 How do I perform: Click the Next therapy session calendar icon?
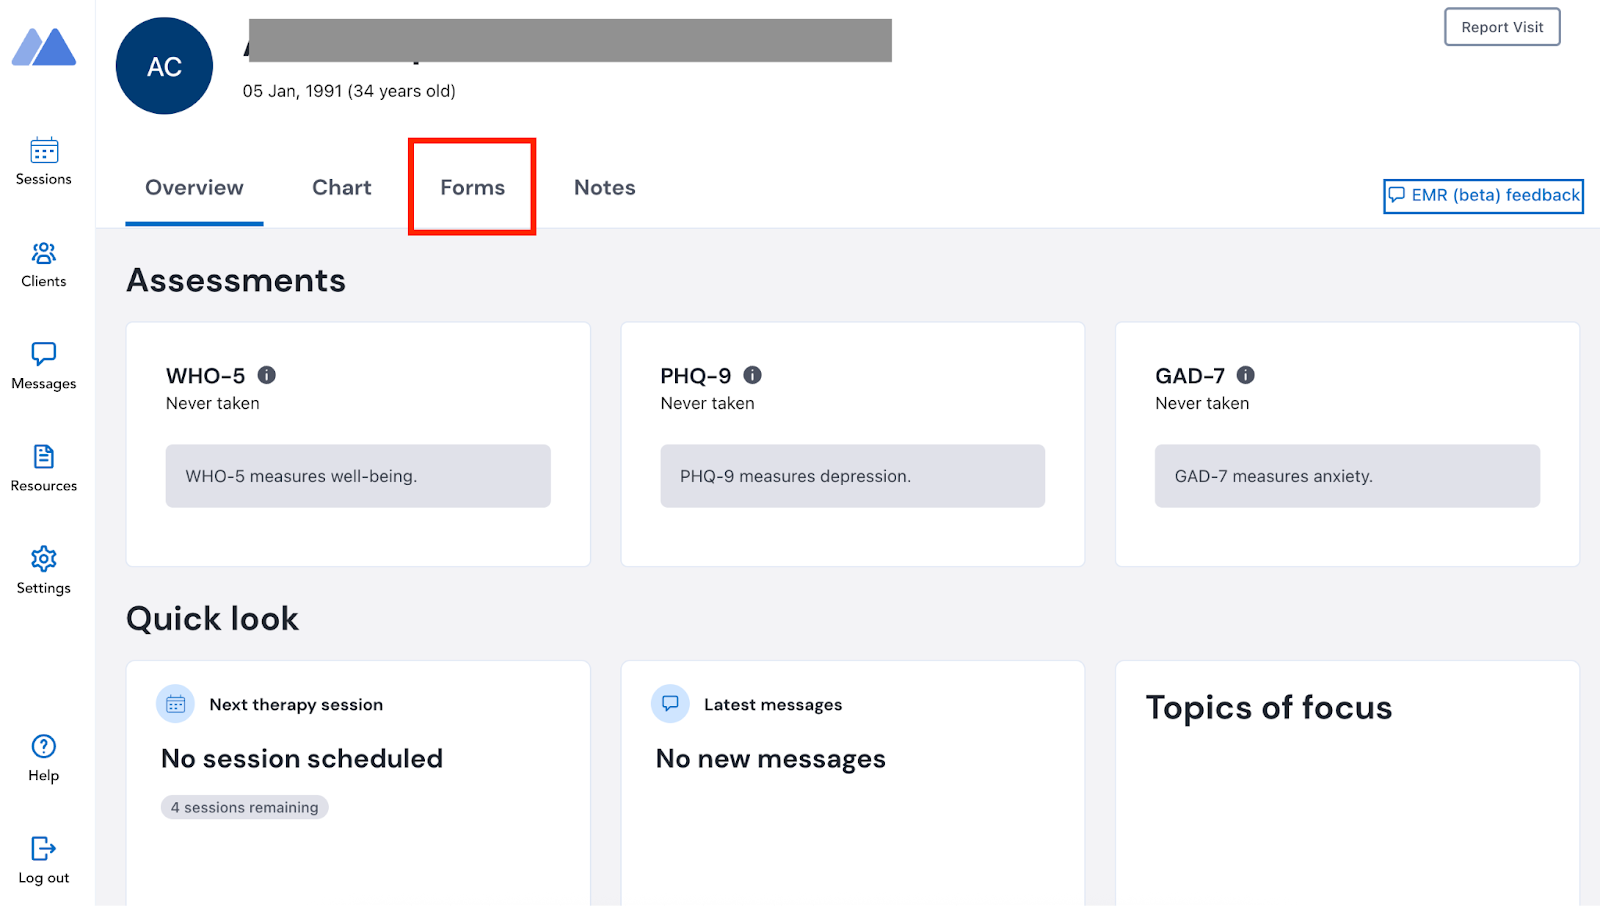pyautogui.click(x=176, y=704)
